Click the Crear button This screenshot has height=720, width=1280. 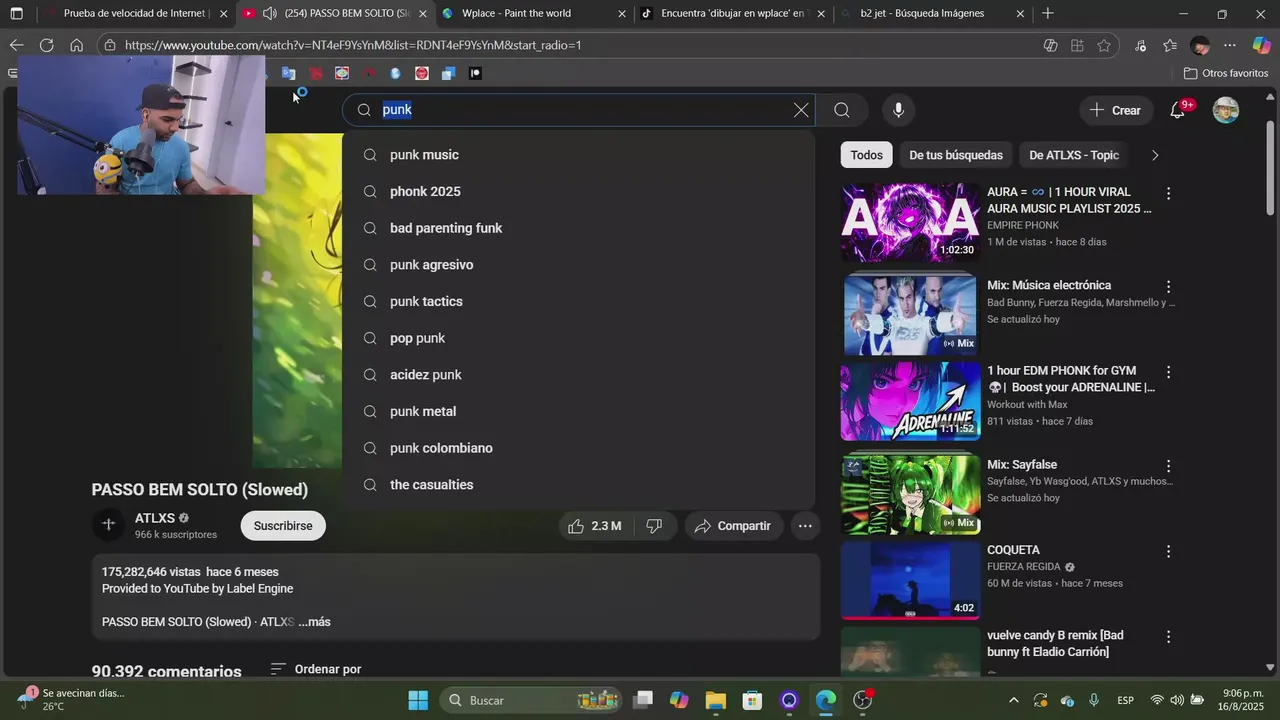click(x=1115, y=110)
